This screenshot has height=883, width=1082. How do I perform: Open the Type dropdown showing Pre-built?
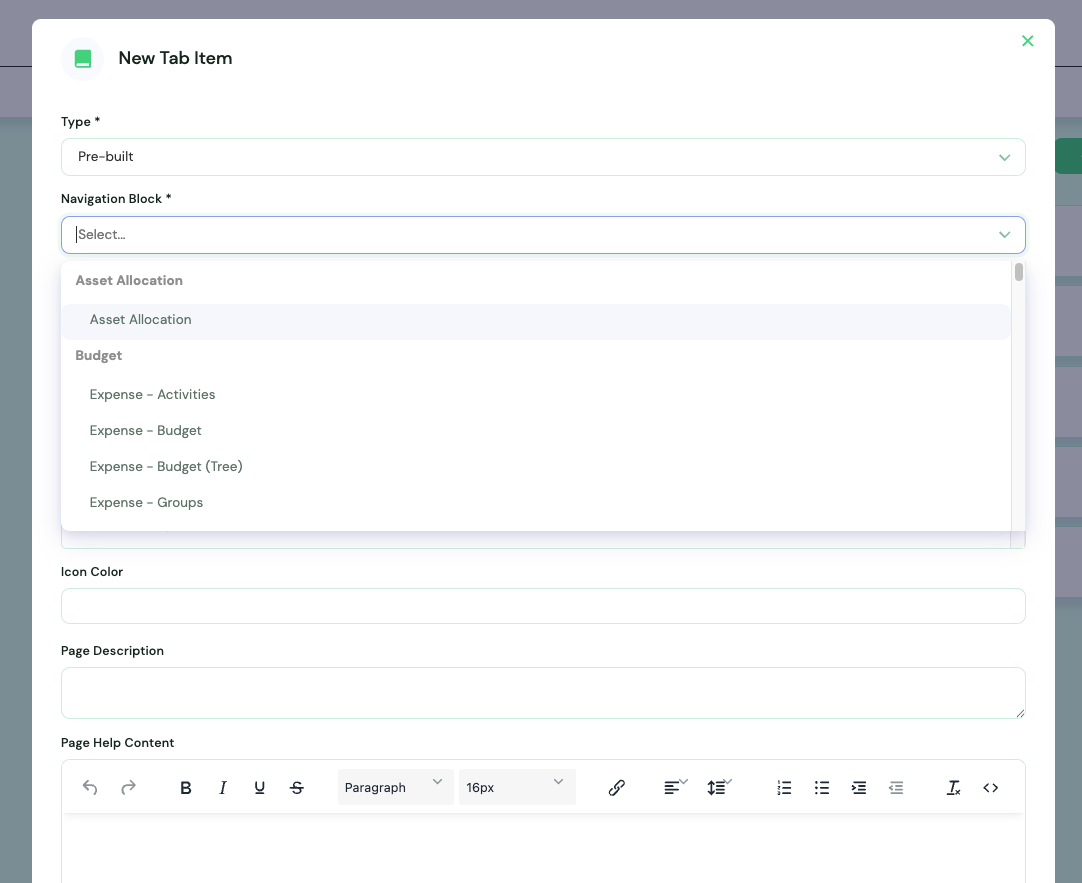pos(543,157)
